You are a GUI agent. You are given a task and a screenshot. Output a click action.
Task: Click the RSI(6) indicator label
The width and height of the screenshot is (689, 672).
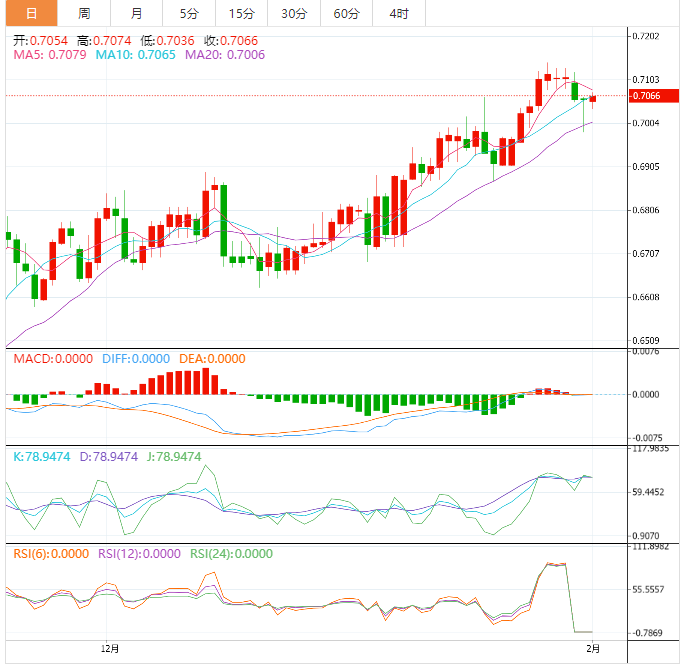coord(50,553)
